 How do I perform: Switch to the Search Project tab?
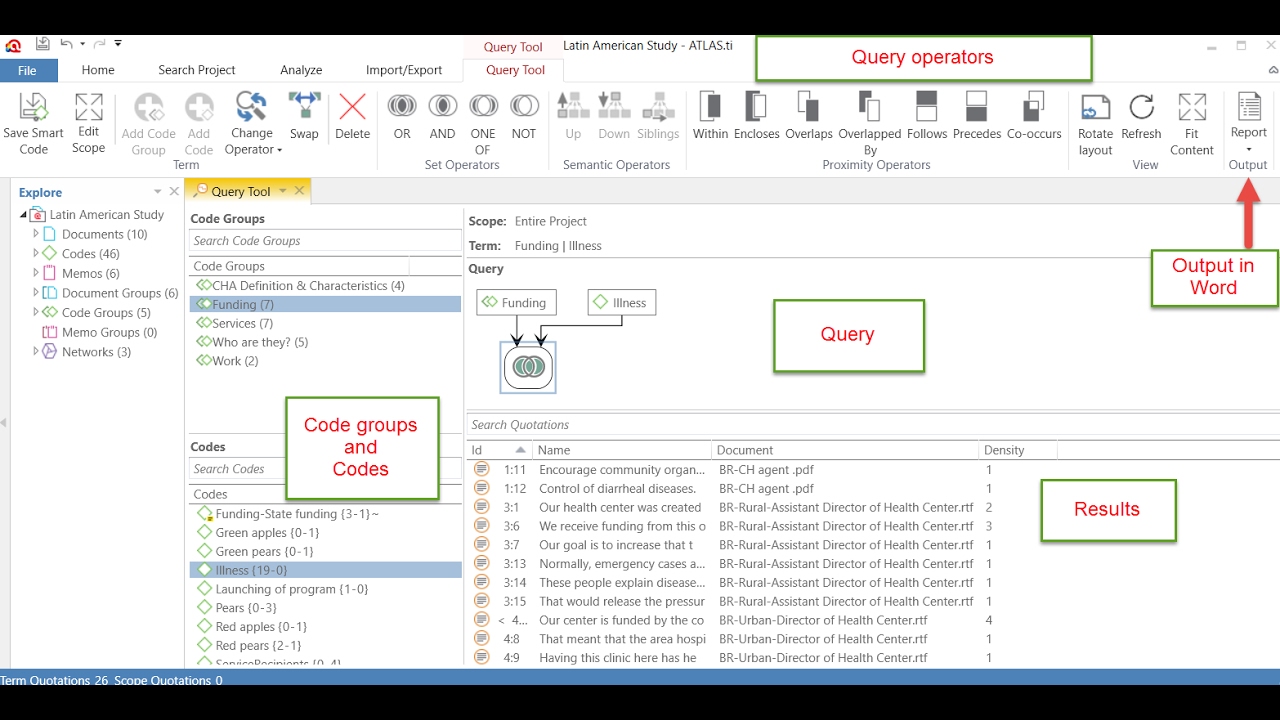coord(197,70)
